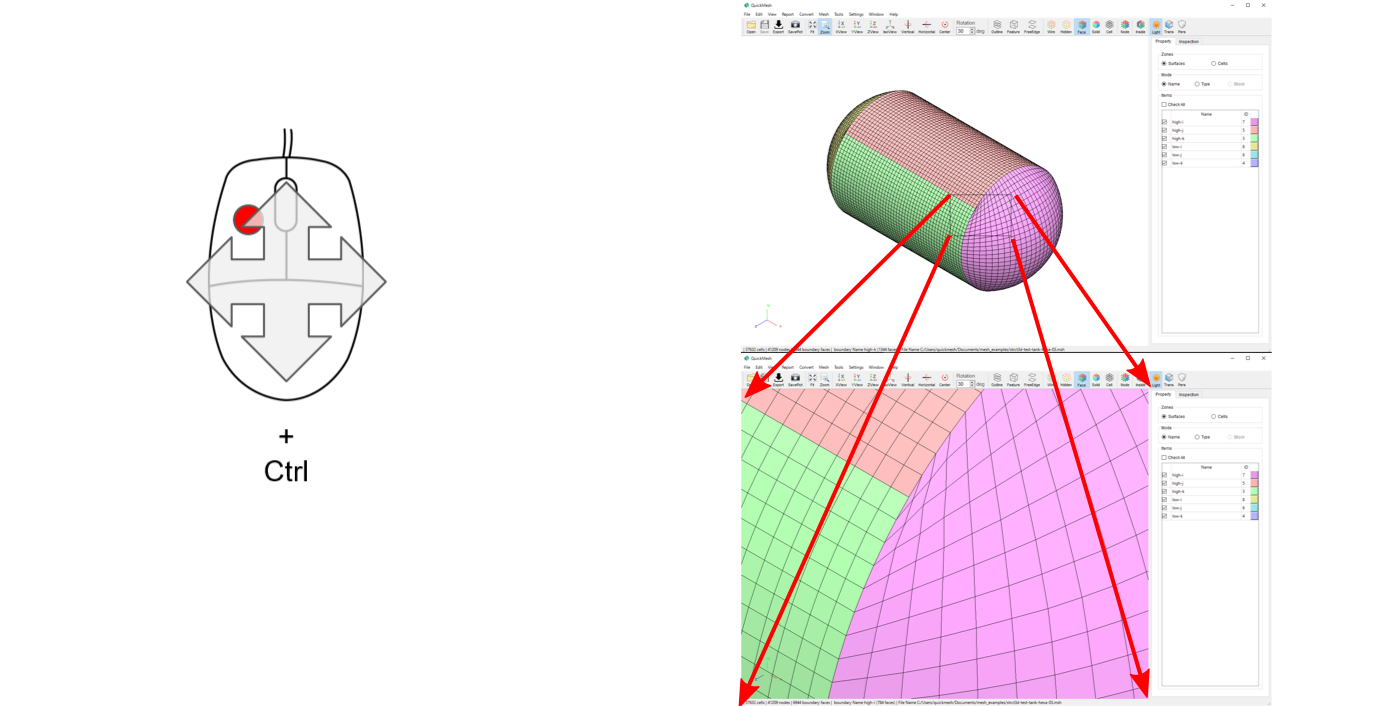
Task: Open Settings menu in lower QuickMesh window
Action: coord(856,367)
